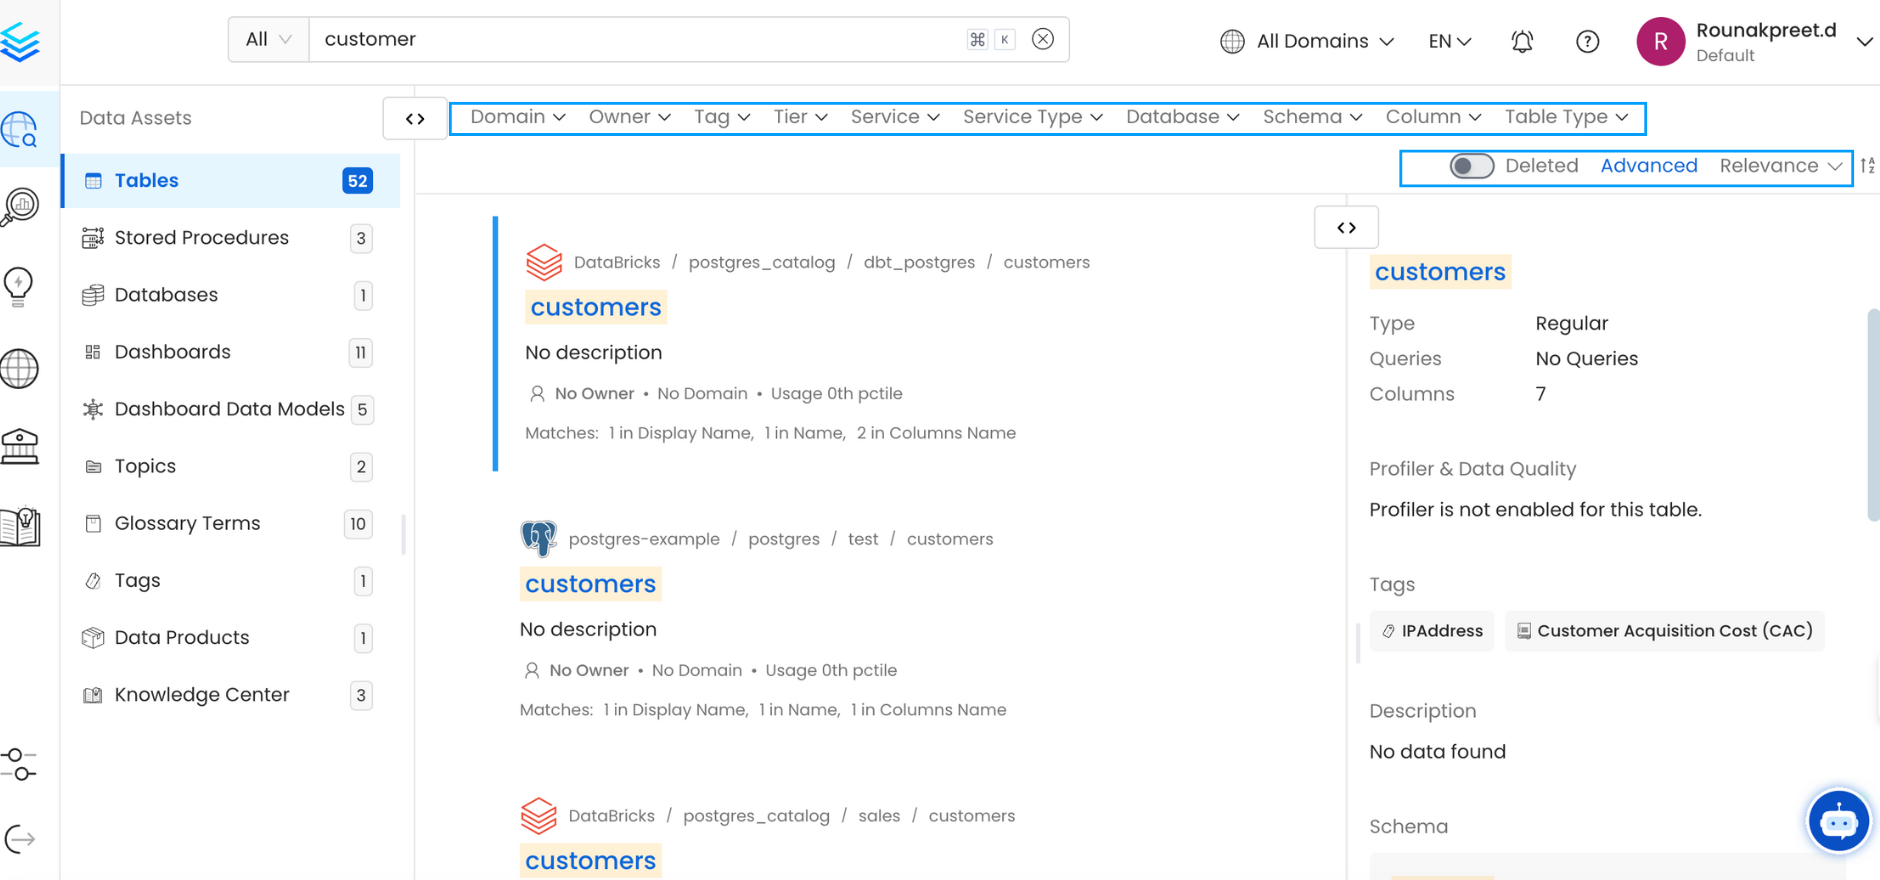Select the Dashboards asset tab

click(231, 352)
